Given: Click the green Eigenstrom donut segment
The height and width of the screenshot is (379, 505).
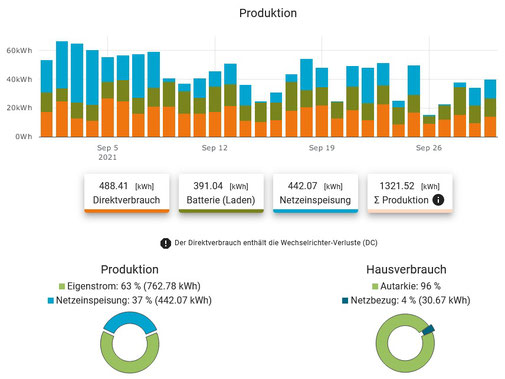Looking at the screenshot, I should 130,366.
